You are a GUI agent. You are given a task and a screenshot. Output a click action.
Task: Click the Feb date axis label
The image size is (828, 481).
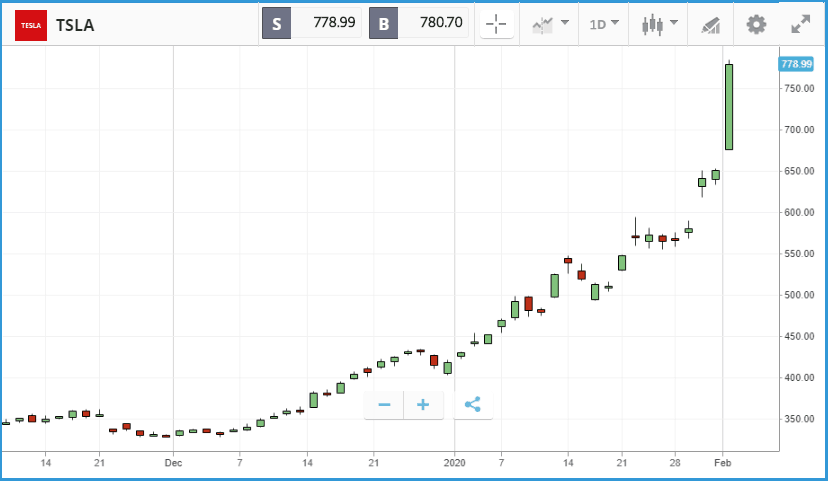[723, 463]
